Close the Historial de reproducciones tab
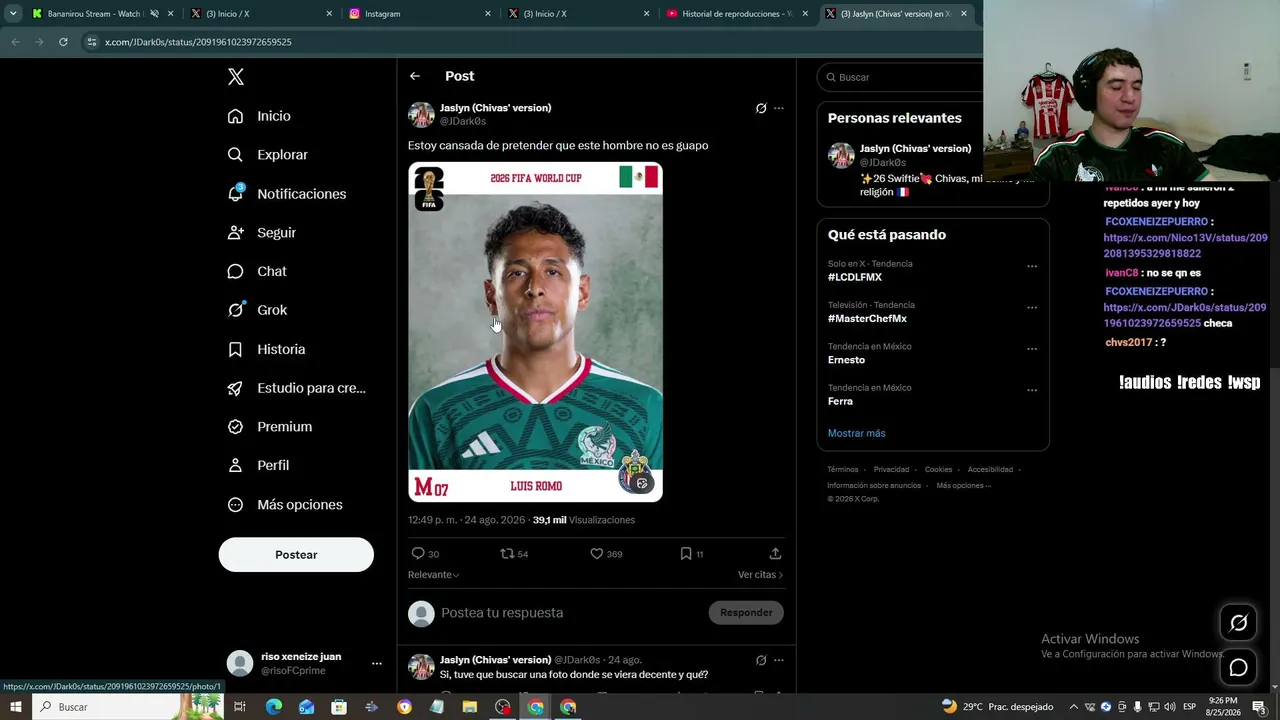 (805, 14)
